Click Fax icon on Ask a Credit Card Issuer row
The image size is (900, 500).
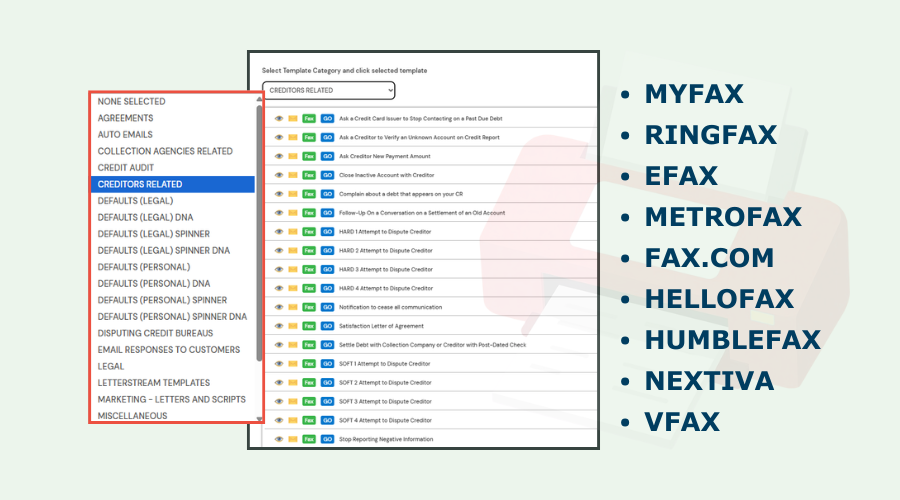coord(309,119)
